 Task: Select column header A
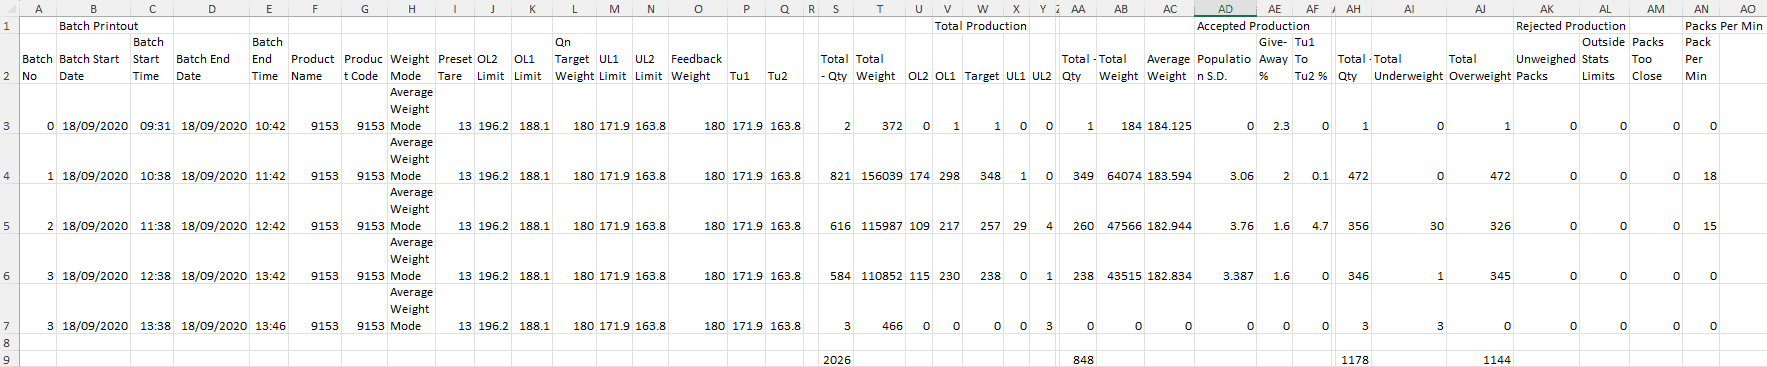click(38, 8)
